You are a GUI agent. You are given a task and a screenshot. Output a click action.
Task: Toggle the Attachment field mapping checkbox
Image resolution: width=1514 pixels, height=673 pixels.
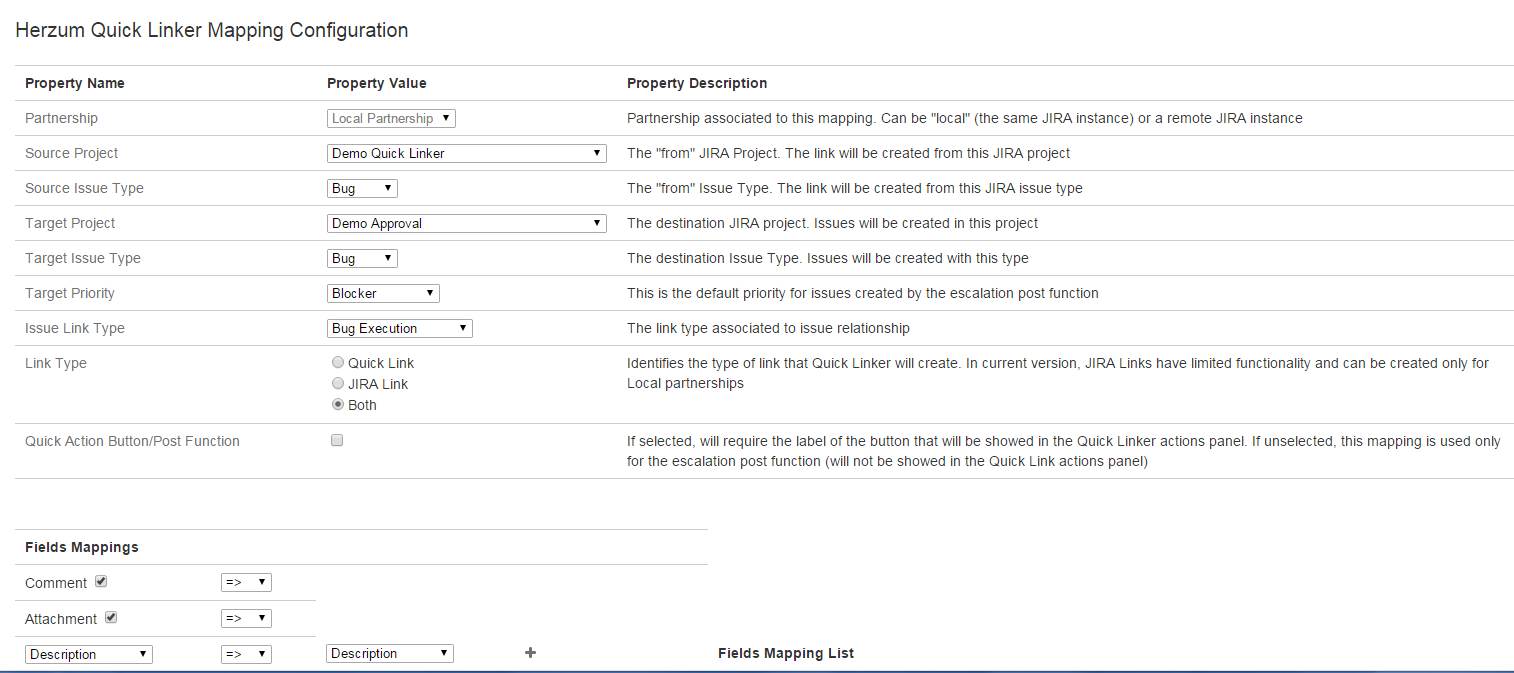(111, 618)
